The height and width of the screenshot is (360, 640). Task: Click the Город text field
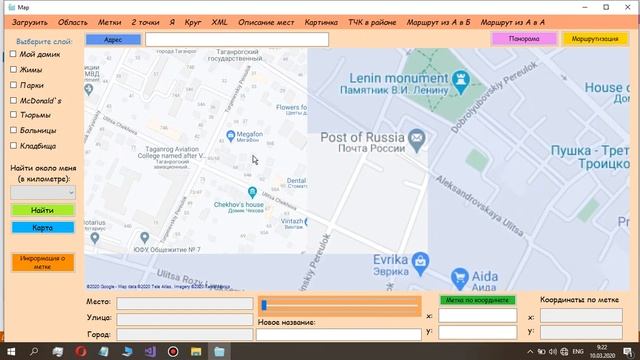184,335
